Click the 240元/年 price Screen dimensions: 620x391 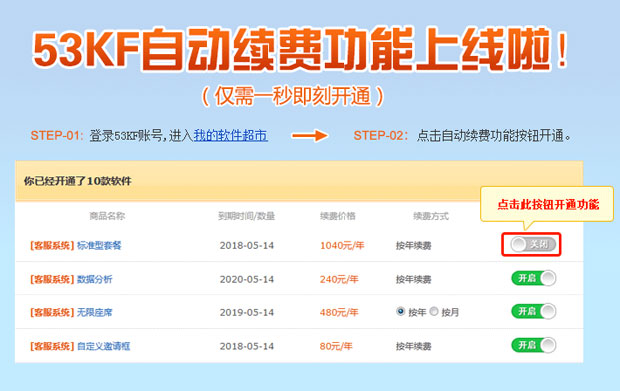pos(339,280)
